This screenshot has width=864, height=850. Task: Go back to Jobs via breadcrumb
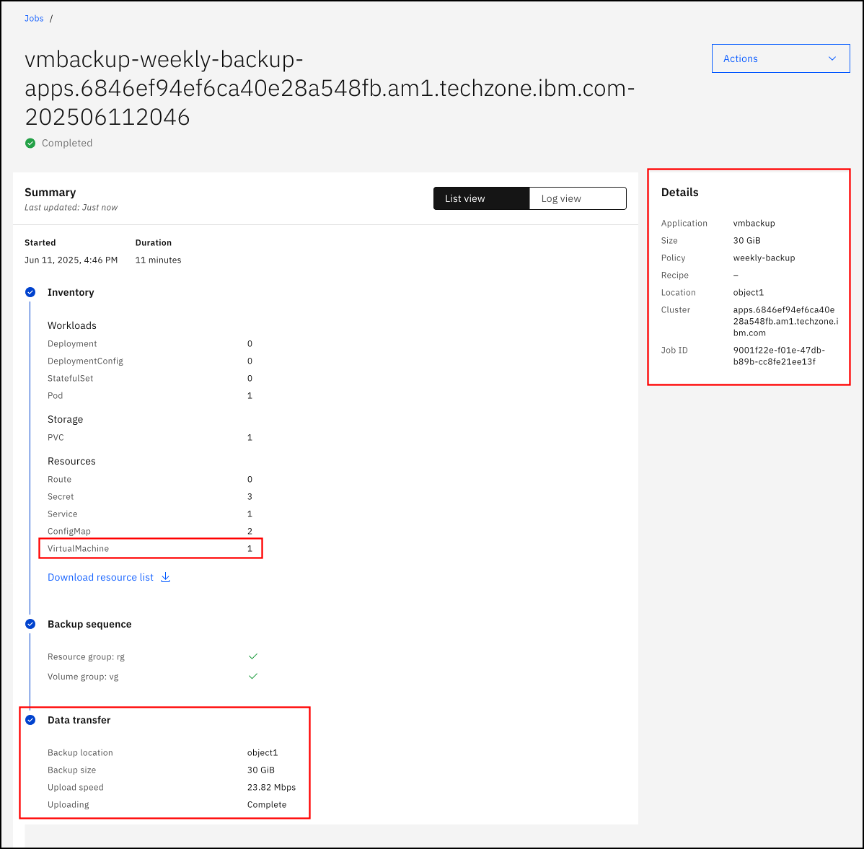(x=34, y=18)
